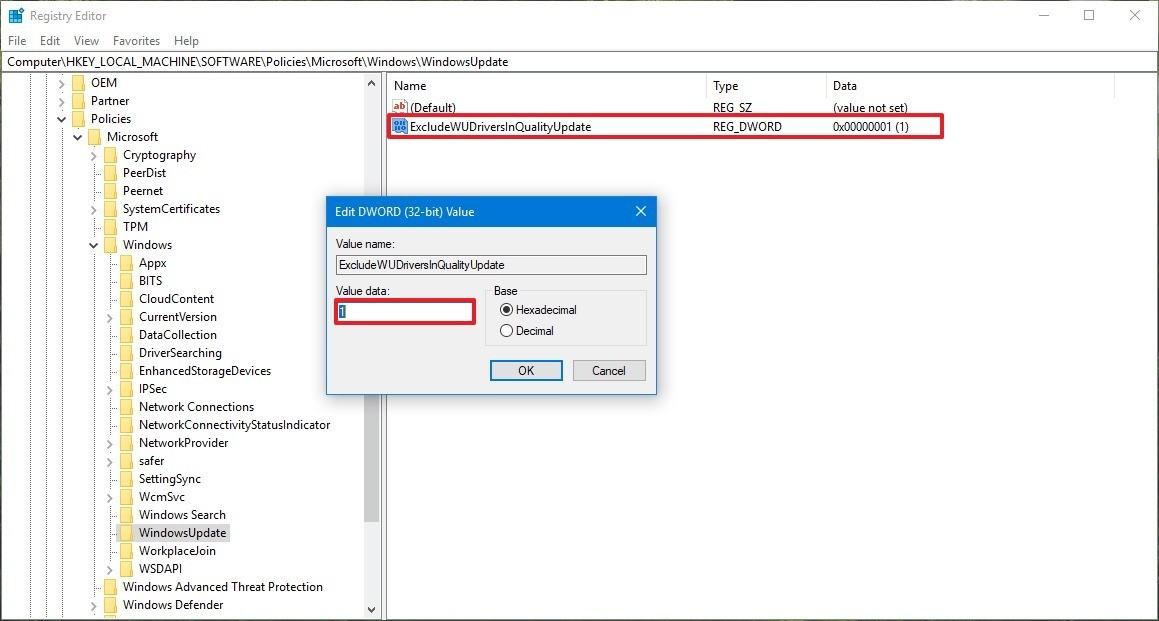Image resolution: width=1159 pixels, height=621 pixels.
Task: Collapse the Policies tree node
Action: [x=60, y=118]
